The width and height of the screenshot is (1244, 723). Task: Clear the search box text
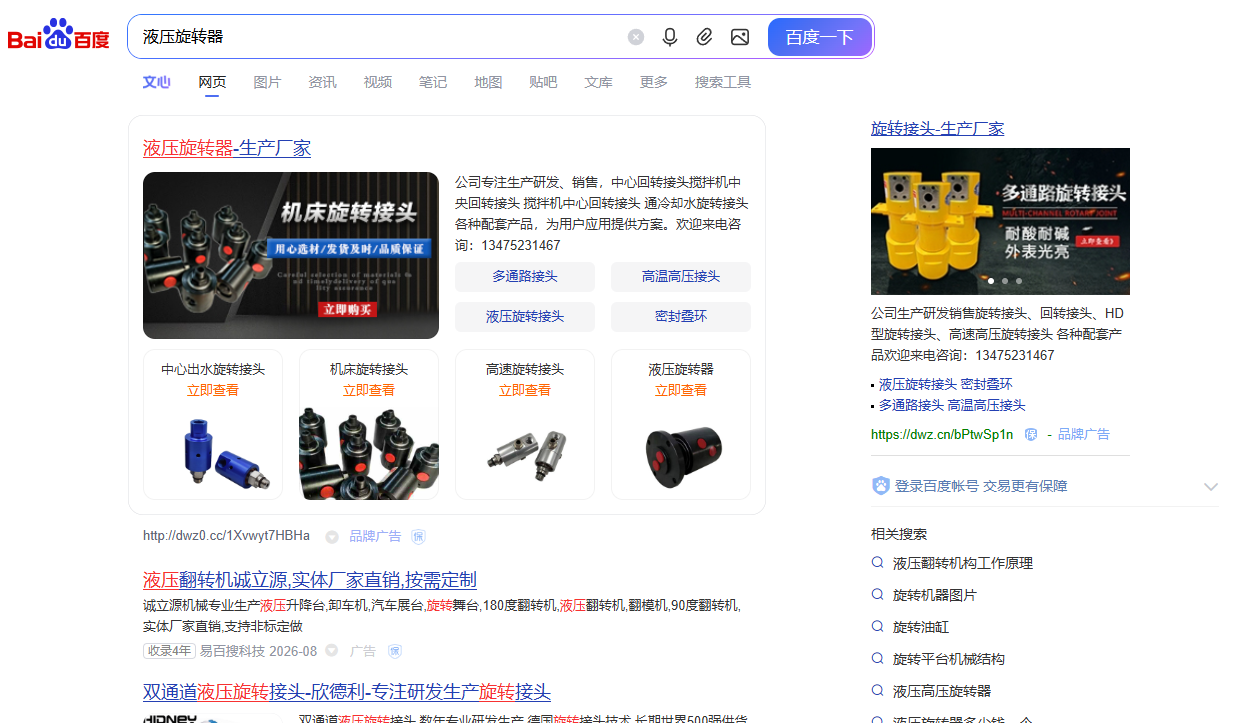click(x=636, y=37)
